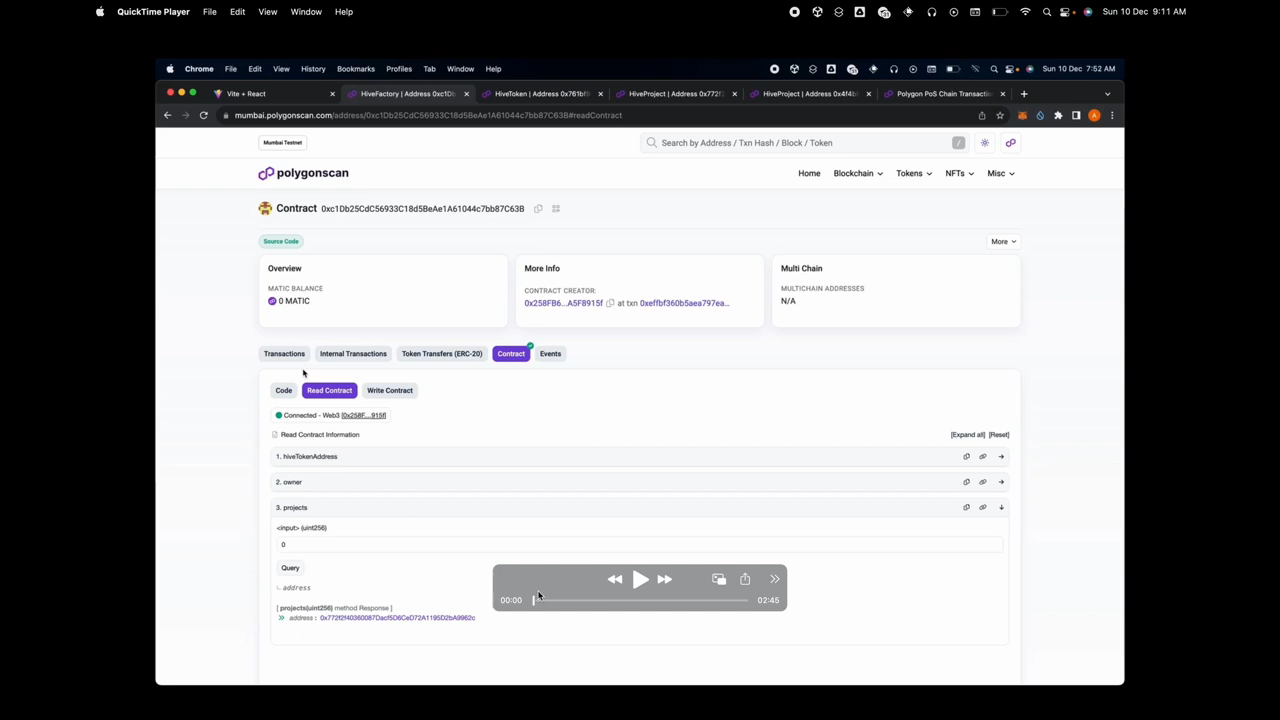
Task: Switch to Polygon PoS Chain Transaction browser tab
Action: (943, 94)
